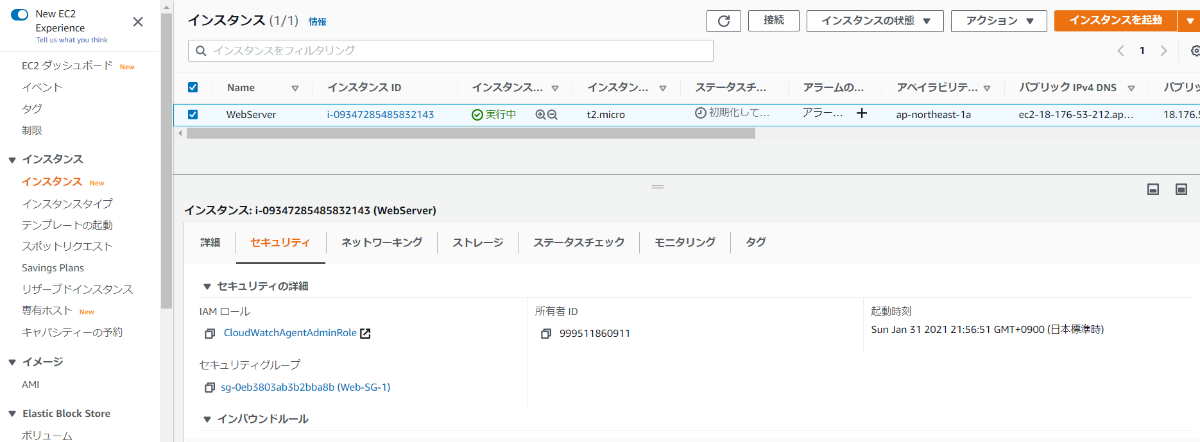The height and width of the screenshot is (442, 1200).
Task: Focus the instance filter search field
Action: click(x=451, y=50)
